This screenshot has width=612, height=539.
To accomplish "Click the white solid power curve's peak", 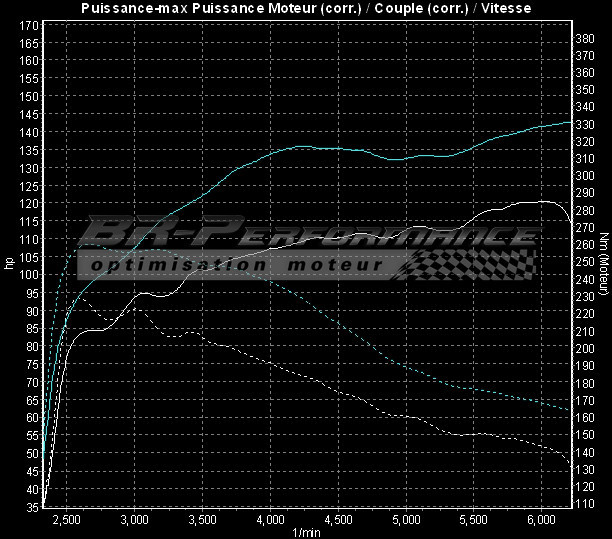I will pyautogui.click(x=541, y=201).
